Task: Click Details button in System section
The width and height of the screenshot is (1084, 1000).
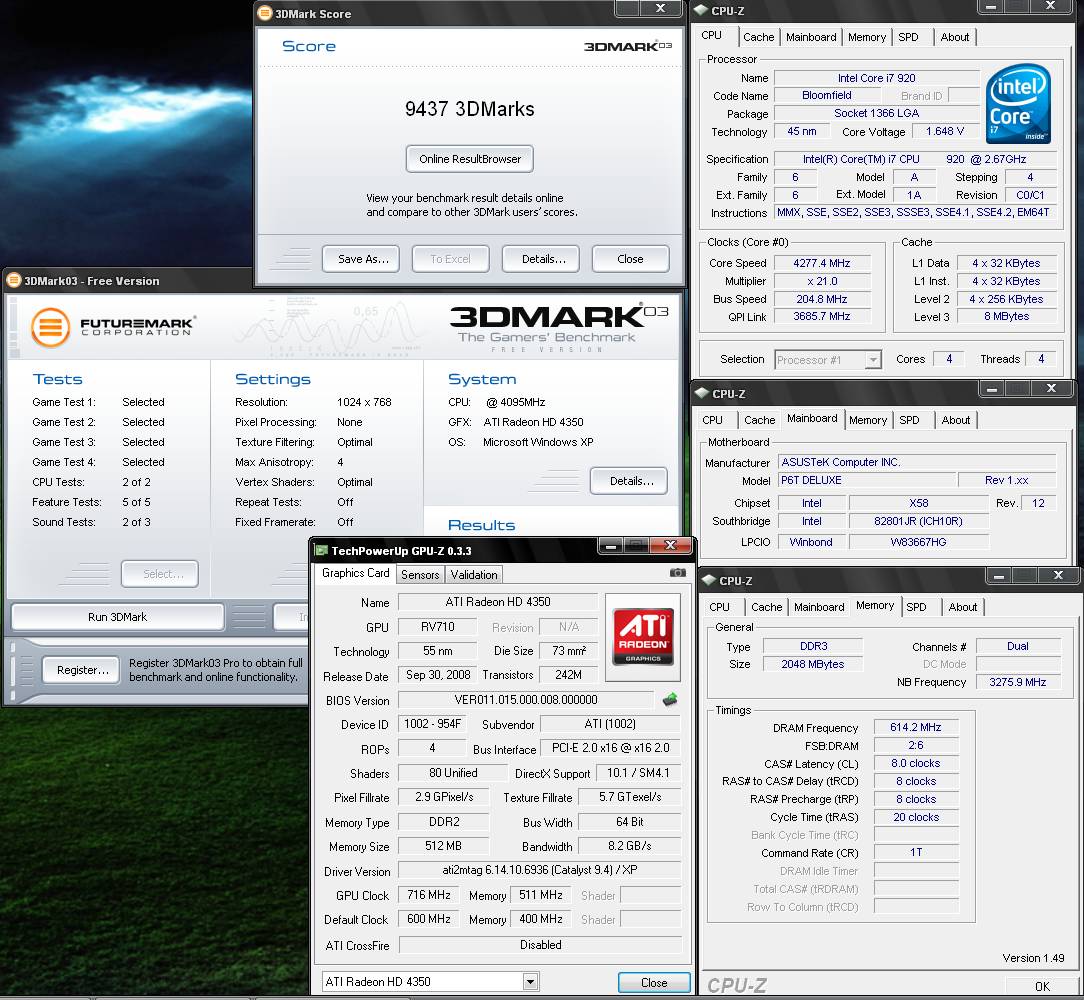Action: [628, 481]
